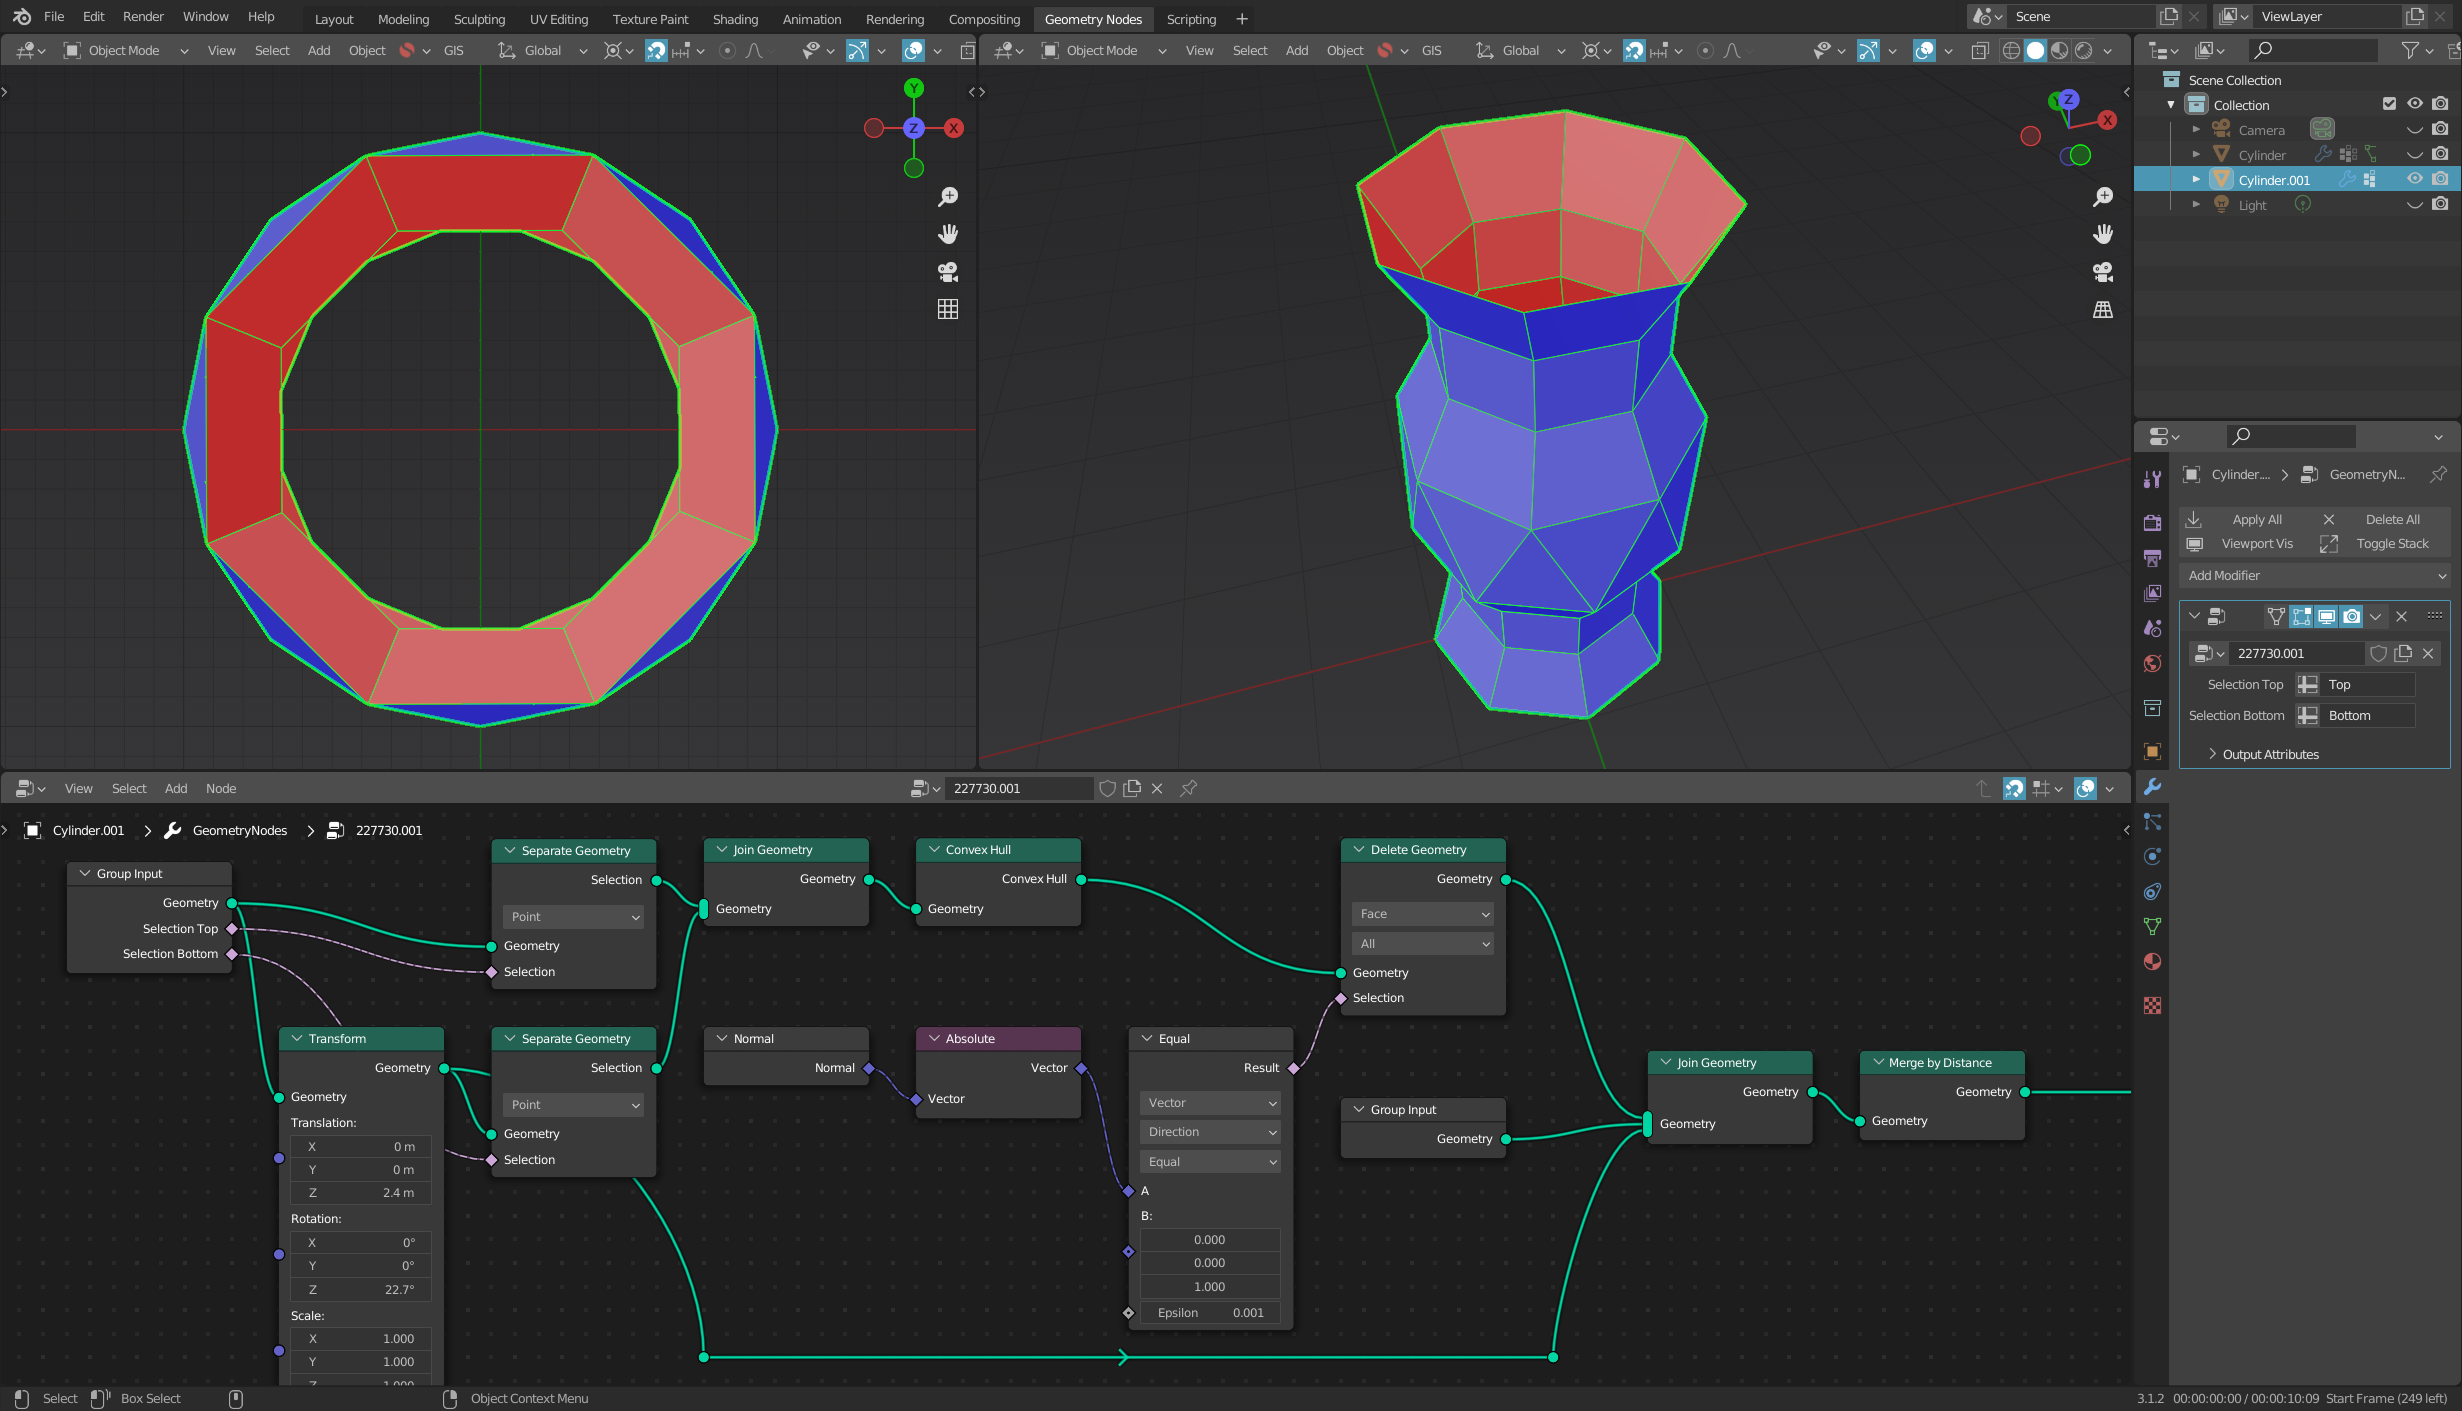Image resolution: width=2462 pixels, height=1411 pixels.
Task: Open the Add Modifier dropdown
Action: [2315, 575]
